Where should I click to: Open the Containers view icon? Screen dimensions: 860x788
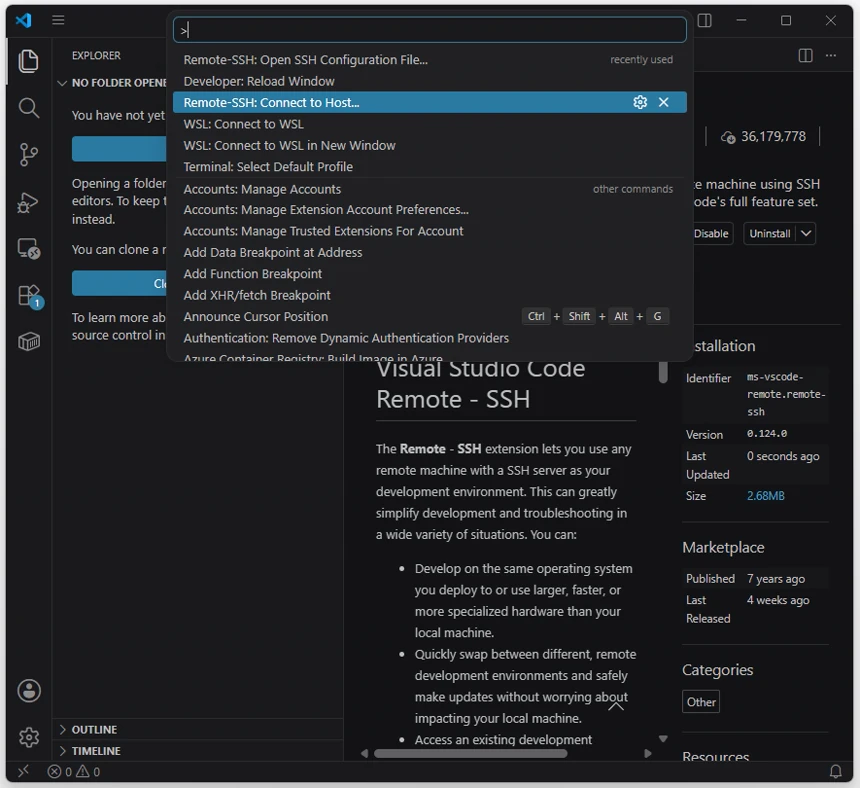29,342
